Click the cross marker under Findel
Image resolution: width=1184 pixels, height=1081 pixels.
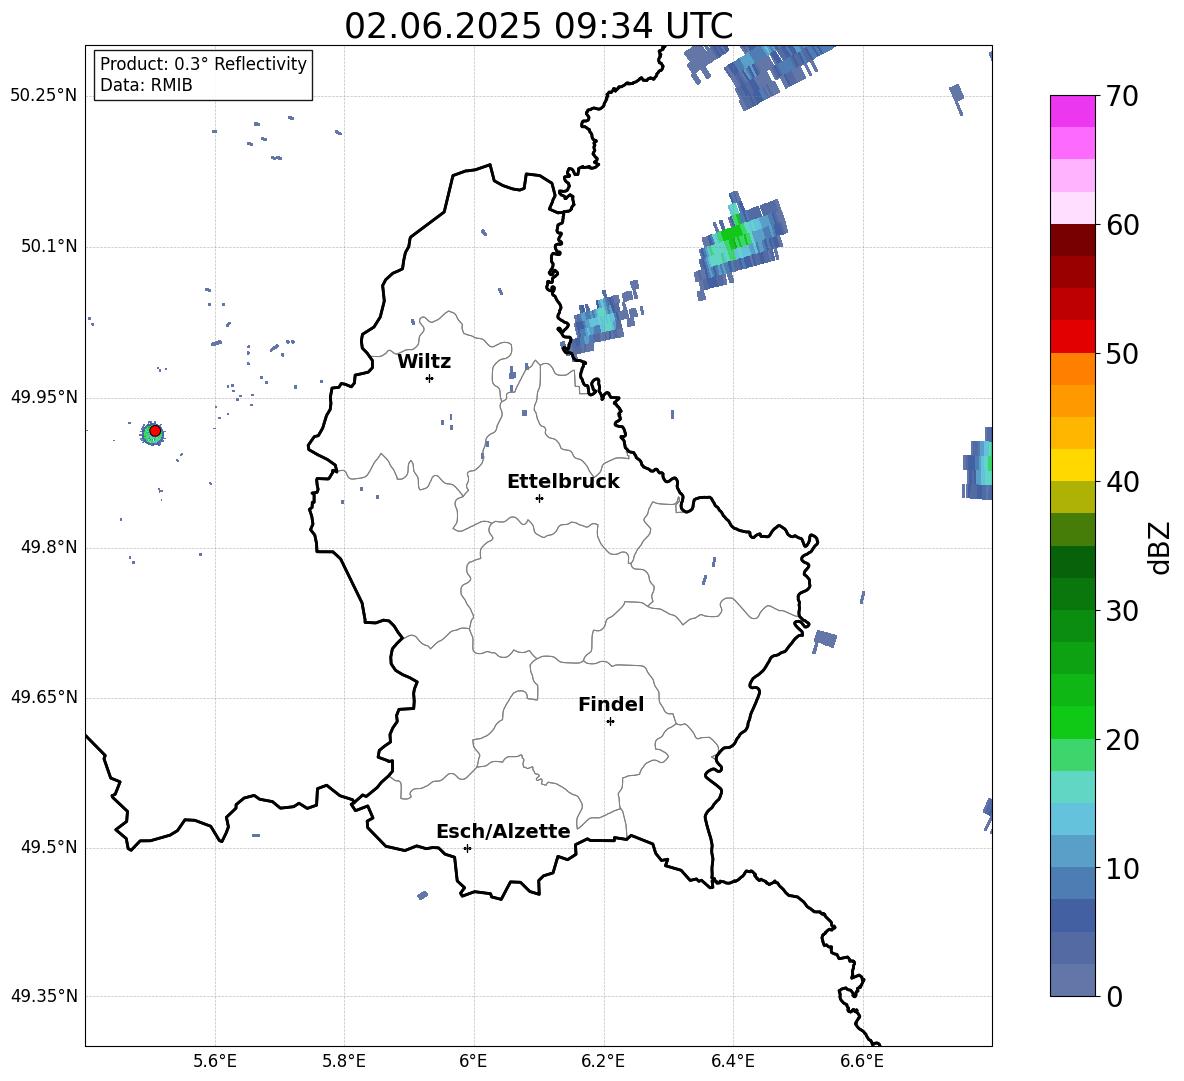click(x=610, y=722)
